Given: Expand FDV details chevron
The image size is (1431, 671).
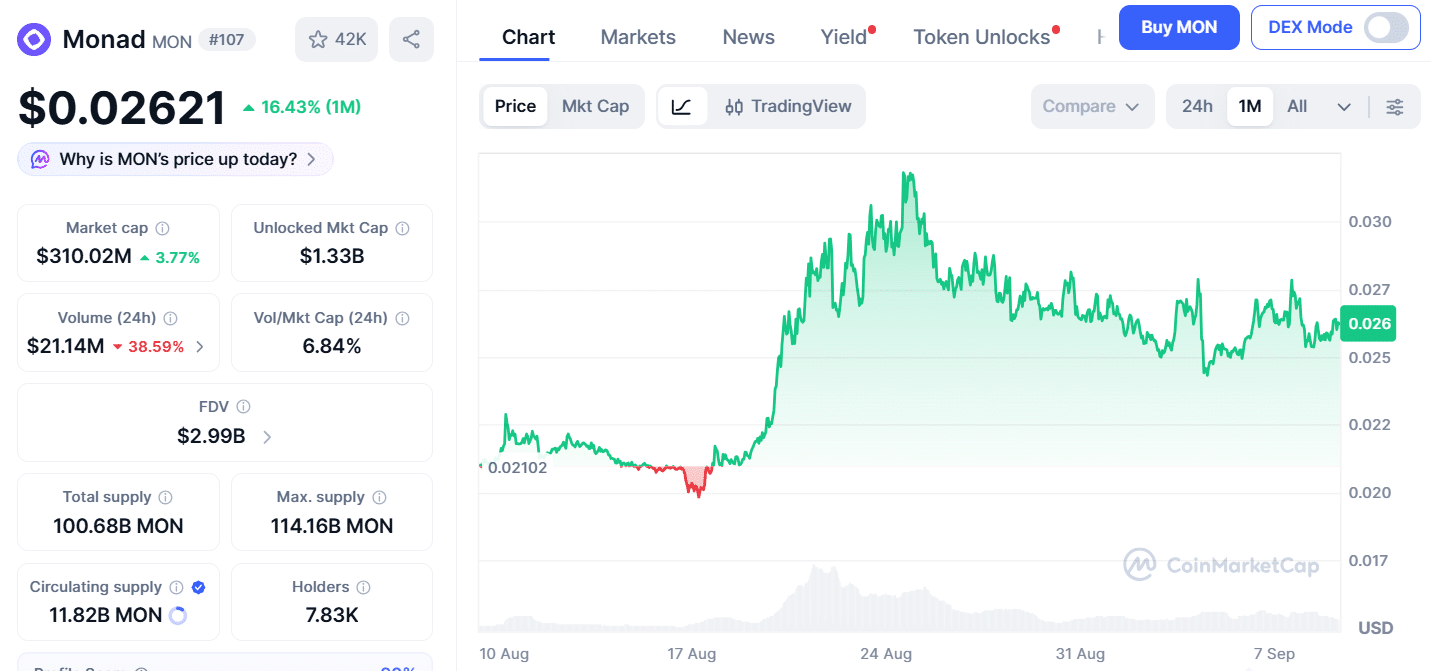Looking at the screenshot, I should (266, 437).
